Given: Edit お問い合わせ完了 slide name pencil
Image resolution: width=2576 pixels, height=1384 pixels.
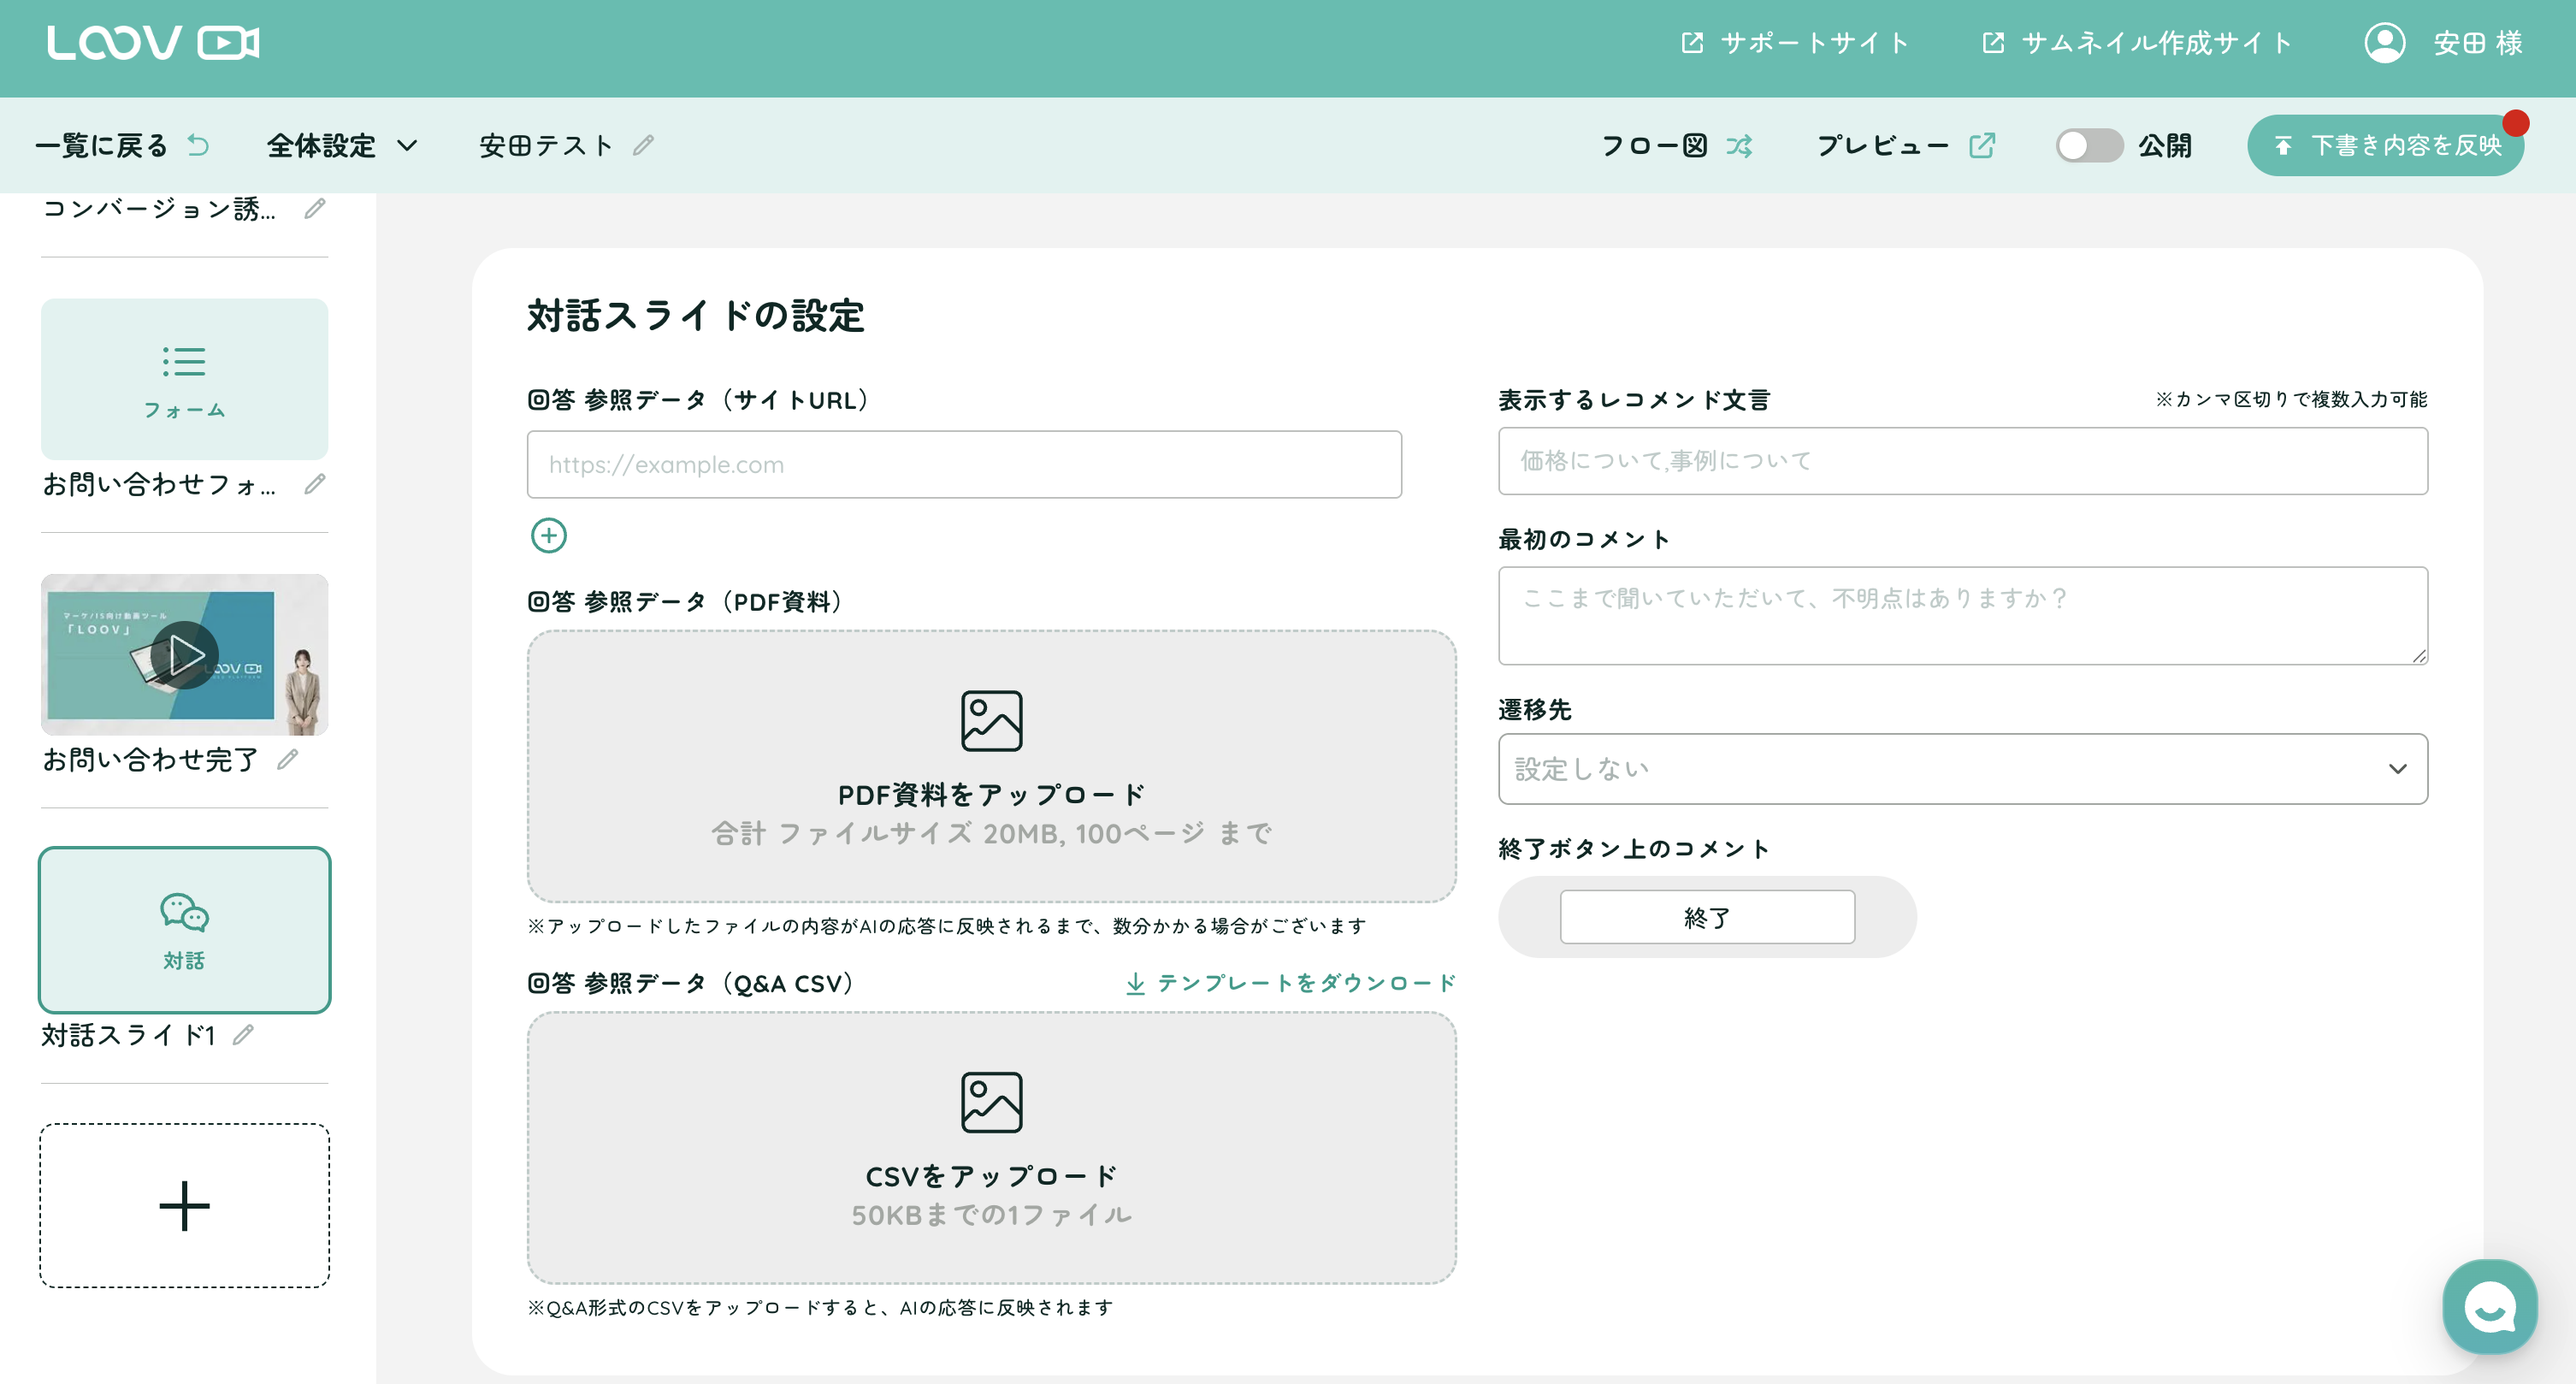Looking at the screenshot, I should tap(288, 760).
